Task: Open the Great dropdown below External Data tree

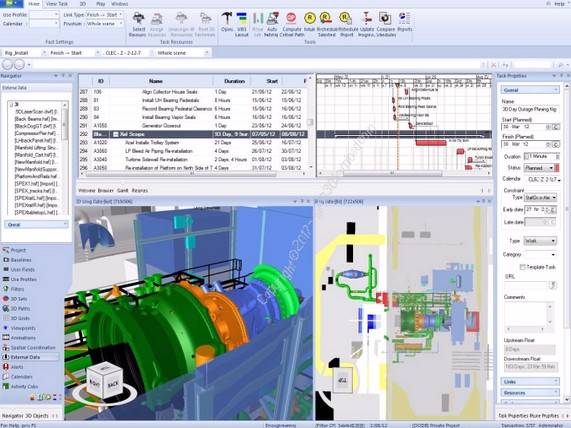Action: pyautogui.click(x=36, y=224)
